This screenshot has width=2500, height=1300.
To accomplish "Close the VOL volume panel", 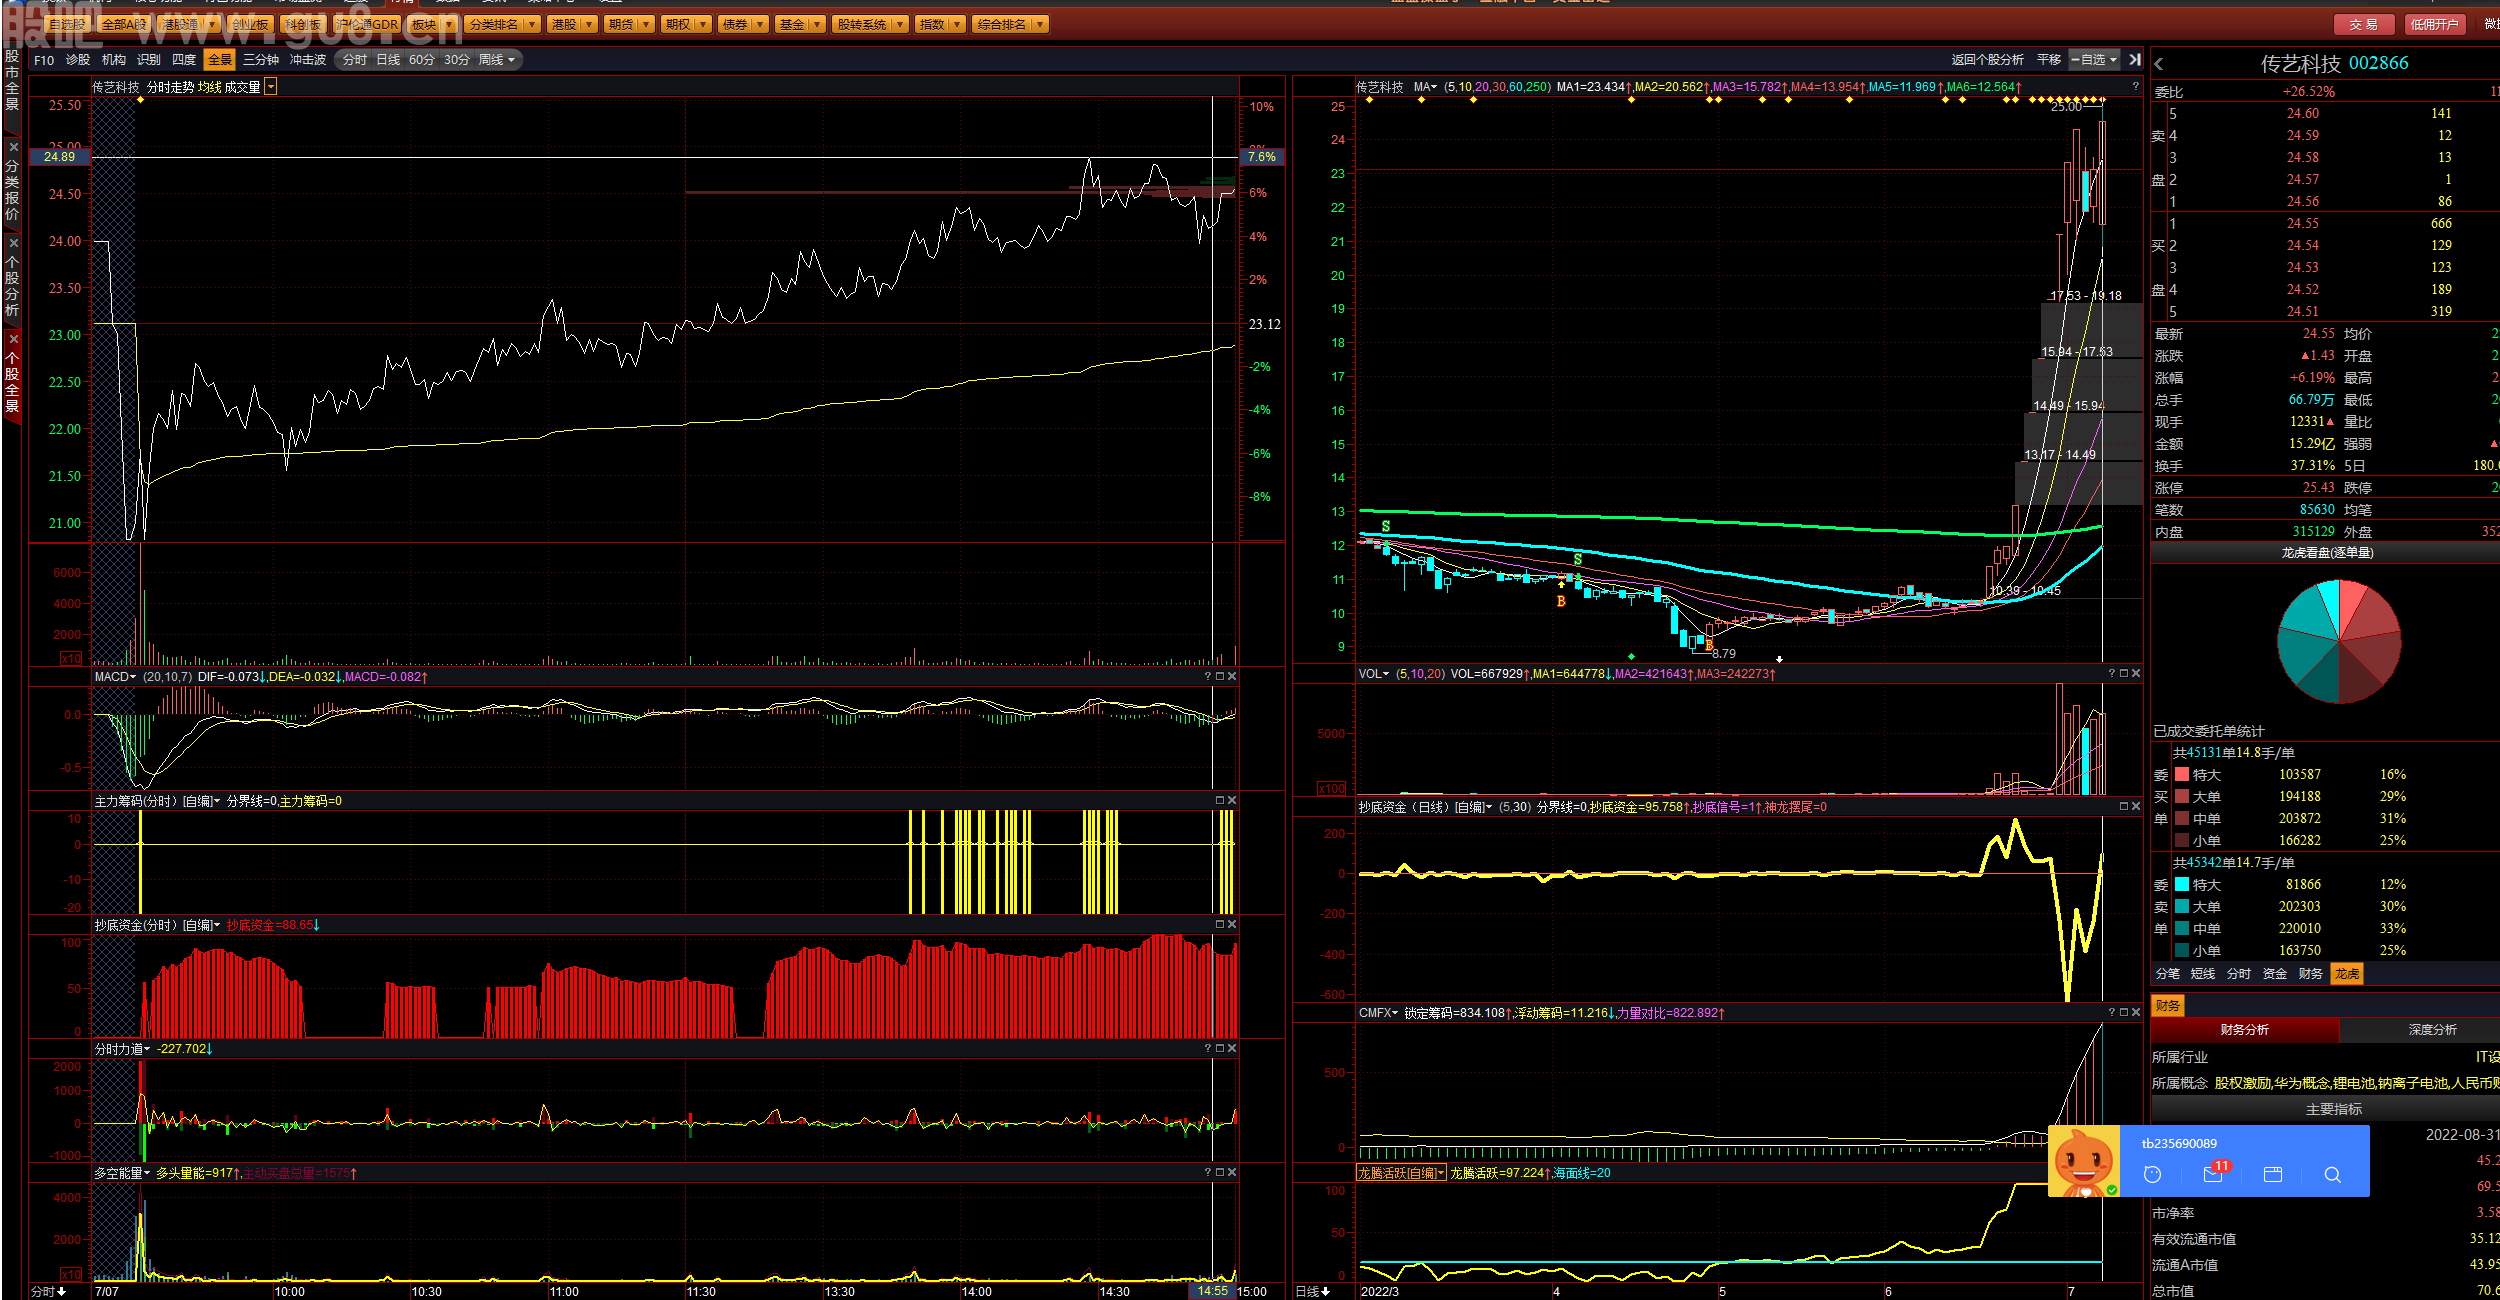I will point(2136,674).
